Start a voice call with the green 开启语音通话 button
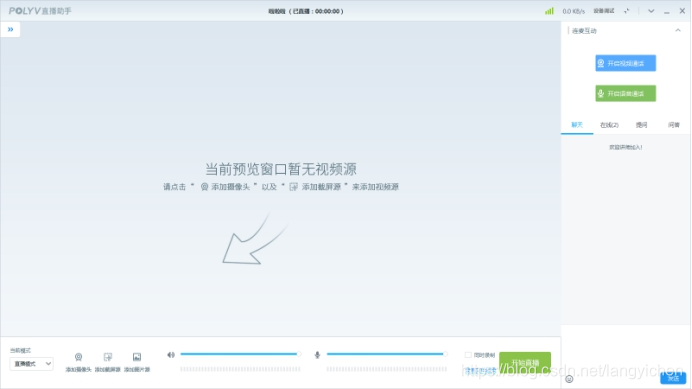This screenshot has width=692, height=389. [625, 94]
